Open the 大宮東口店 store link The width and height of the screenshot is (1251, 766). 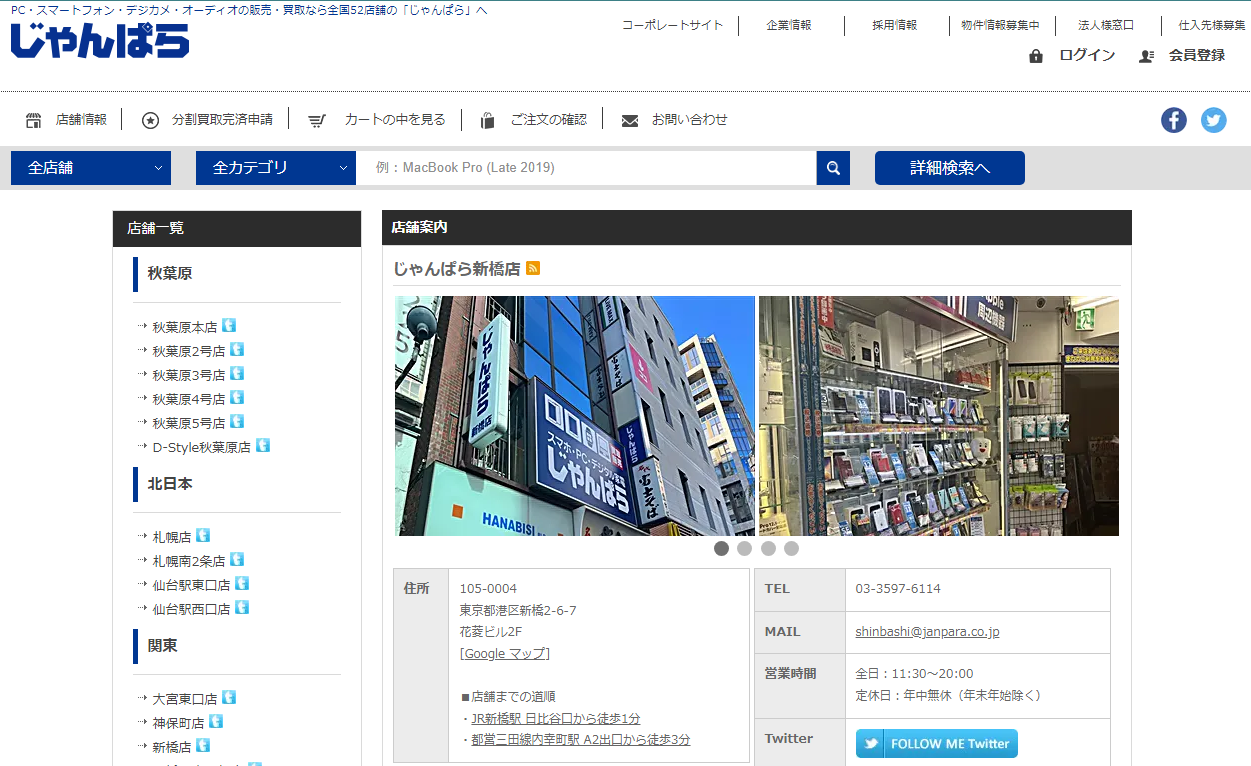(x=185, y=699)
